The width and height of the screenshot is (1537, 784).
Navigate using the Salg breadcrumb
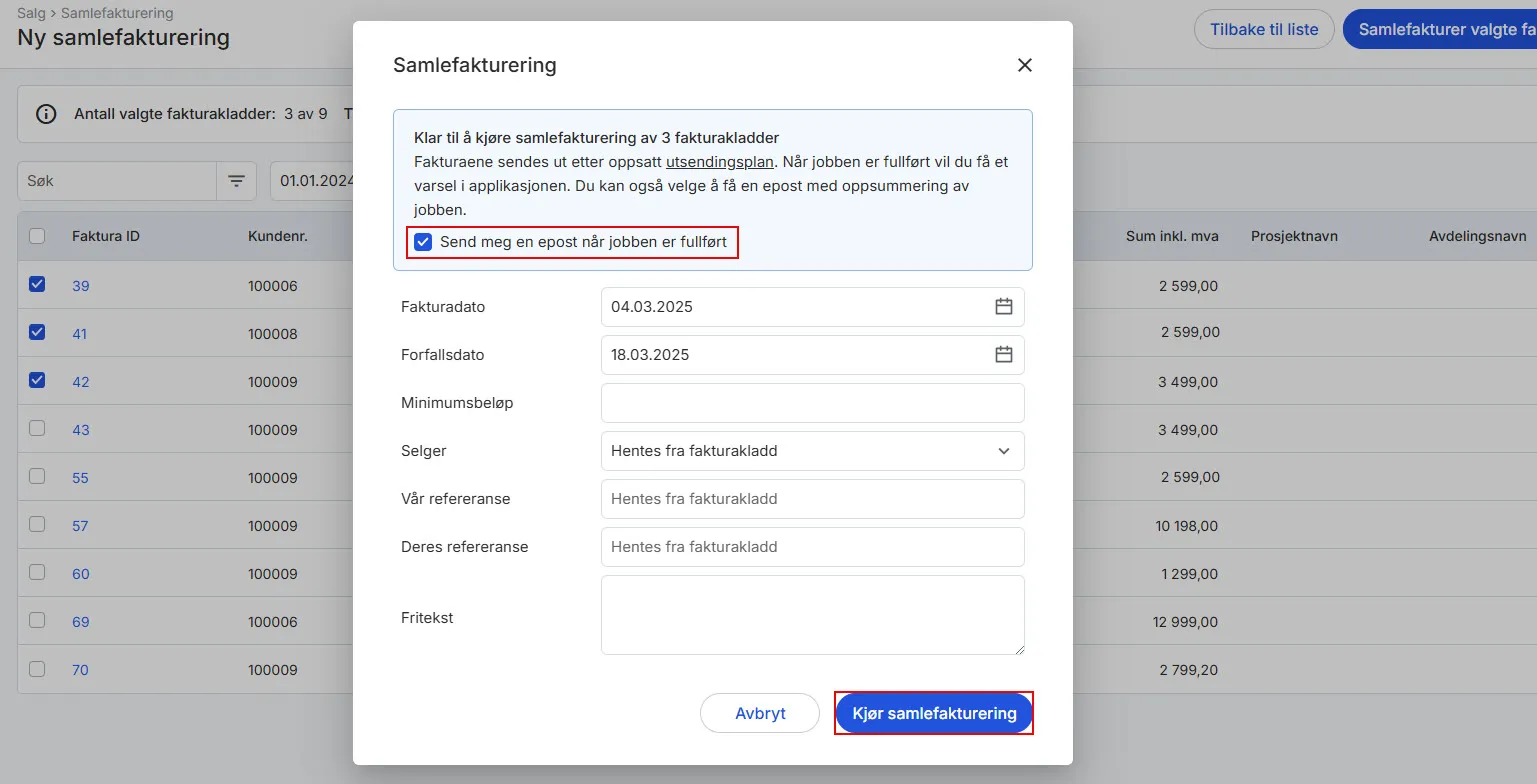point(30,13)
